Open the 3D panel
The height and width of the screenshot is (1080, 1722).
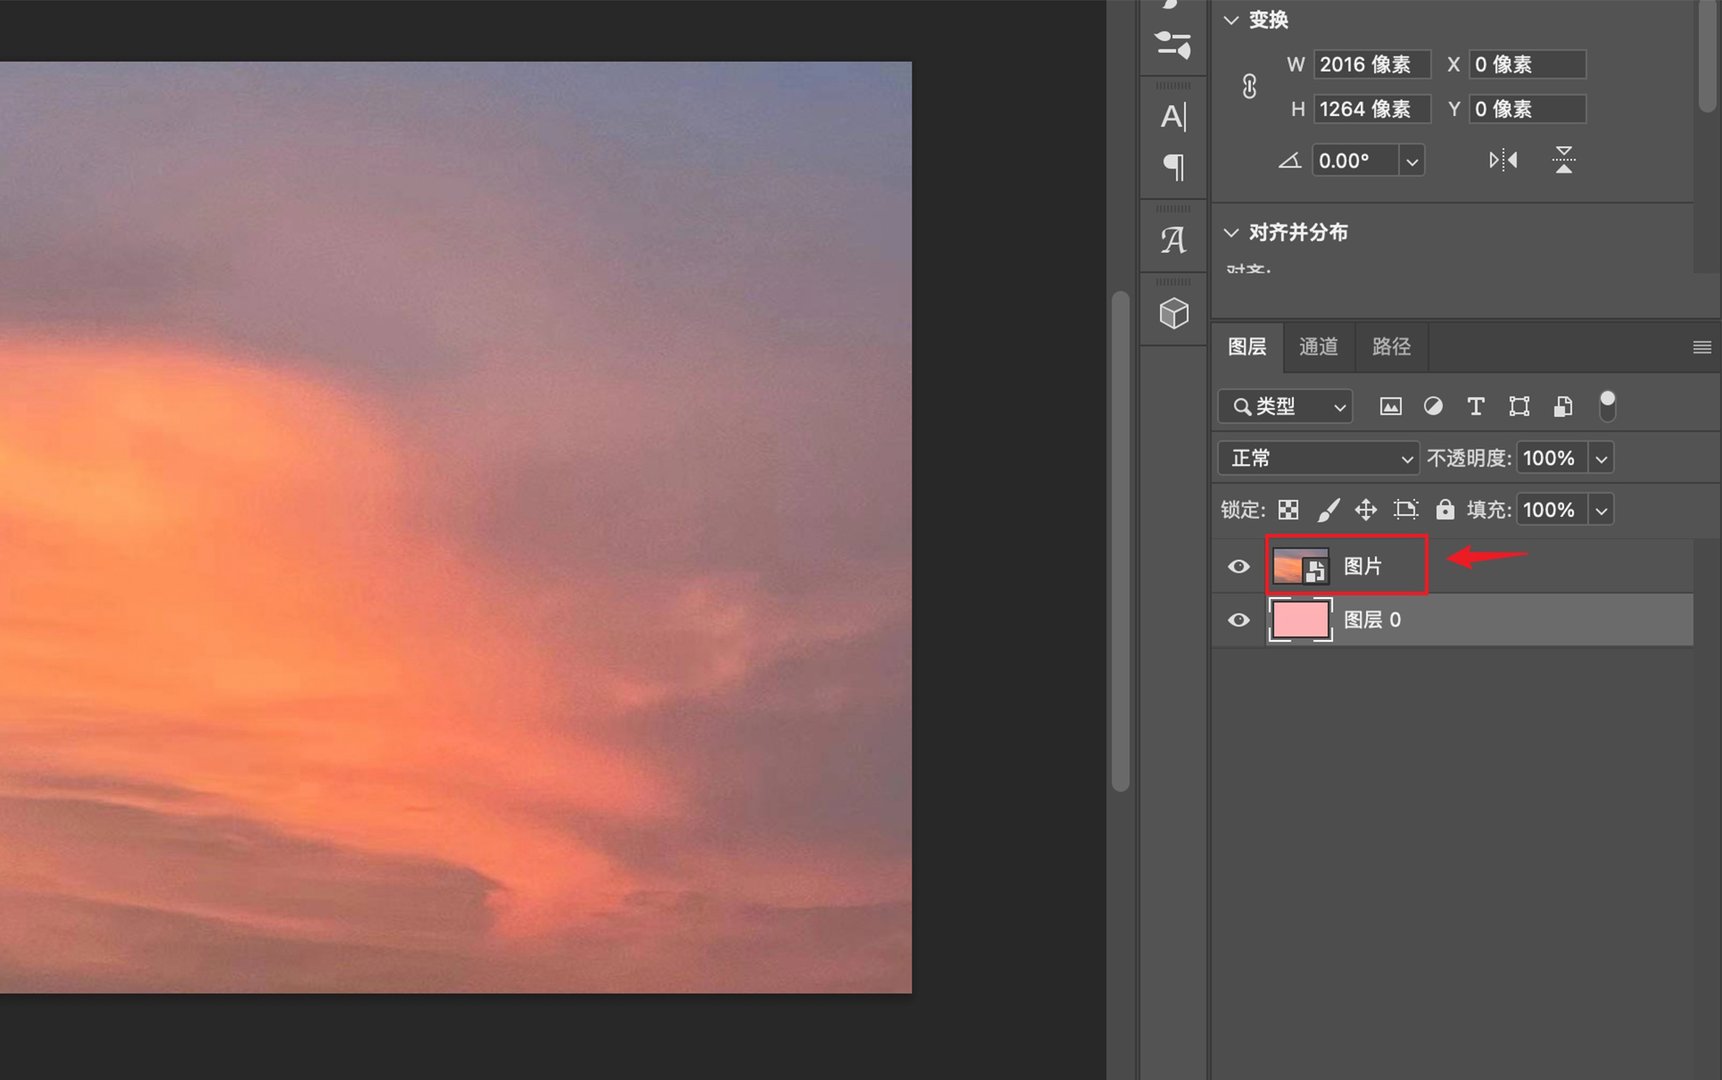(x=1172, y=313)
